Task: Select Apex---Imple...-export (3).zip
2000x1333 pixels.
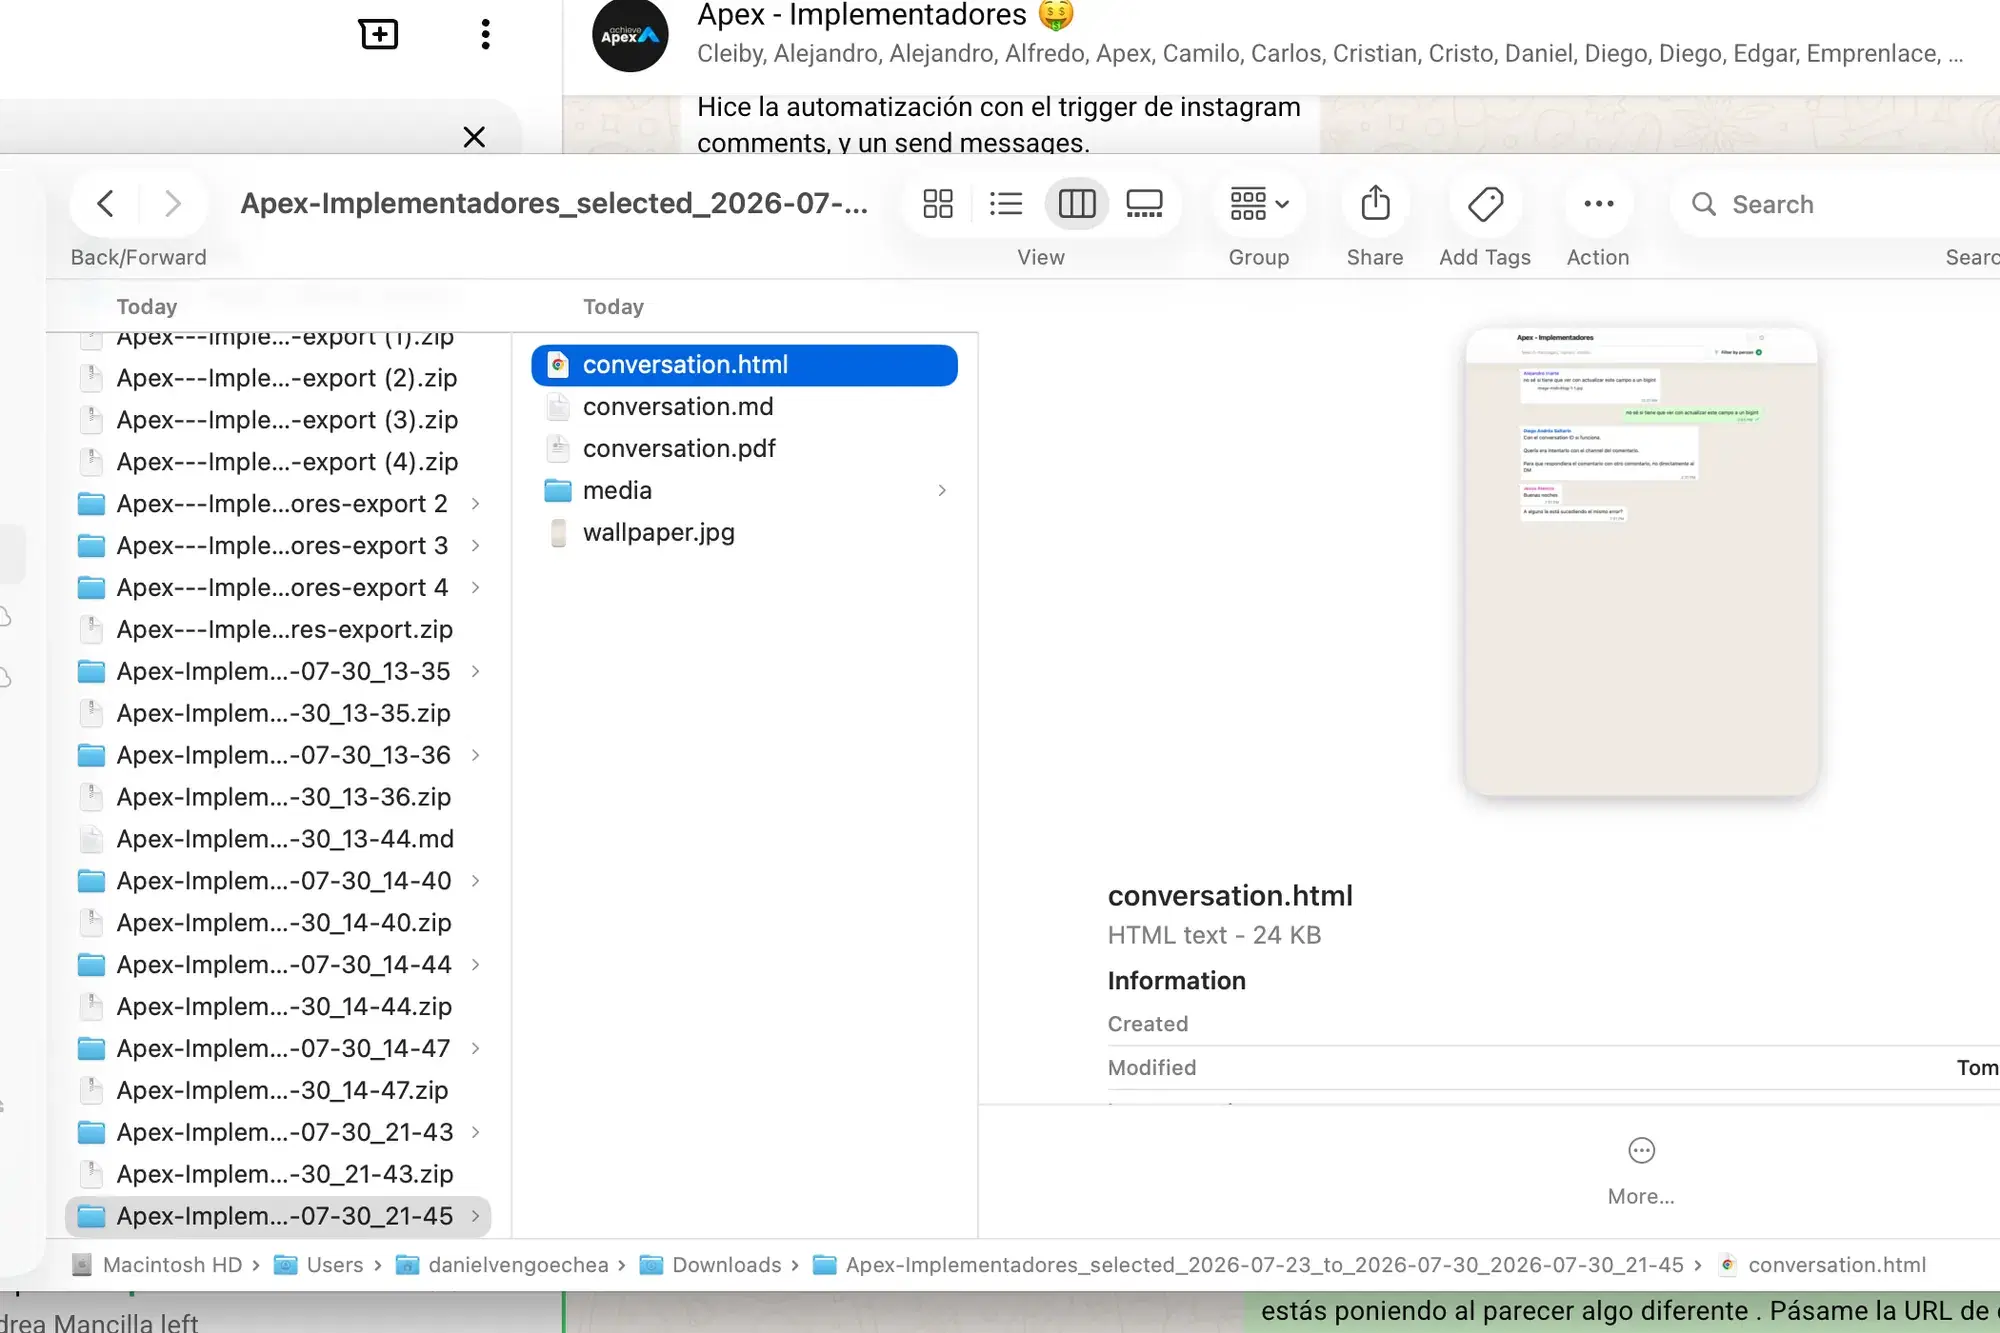Action: pyautogui.click(x=278, y=420)
